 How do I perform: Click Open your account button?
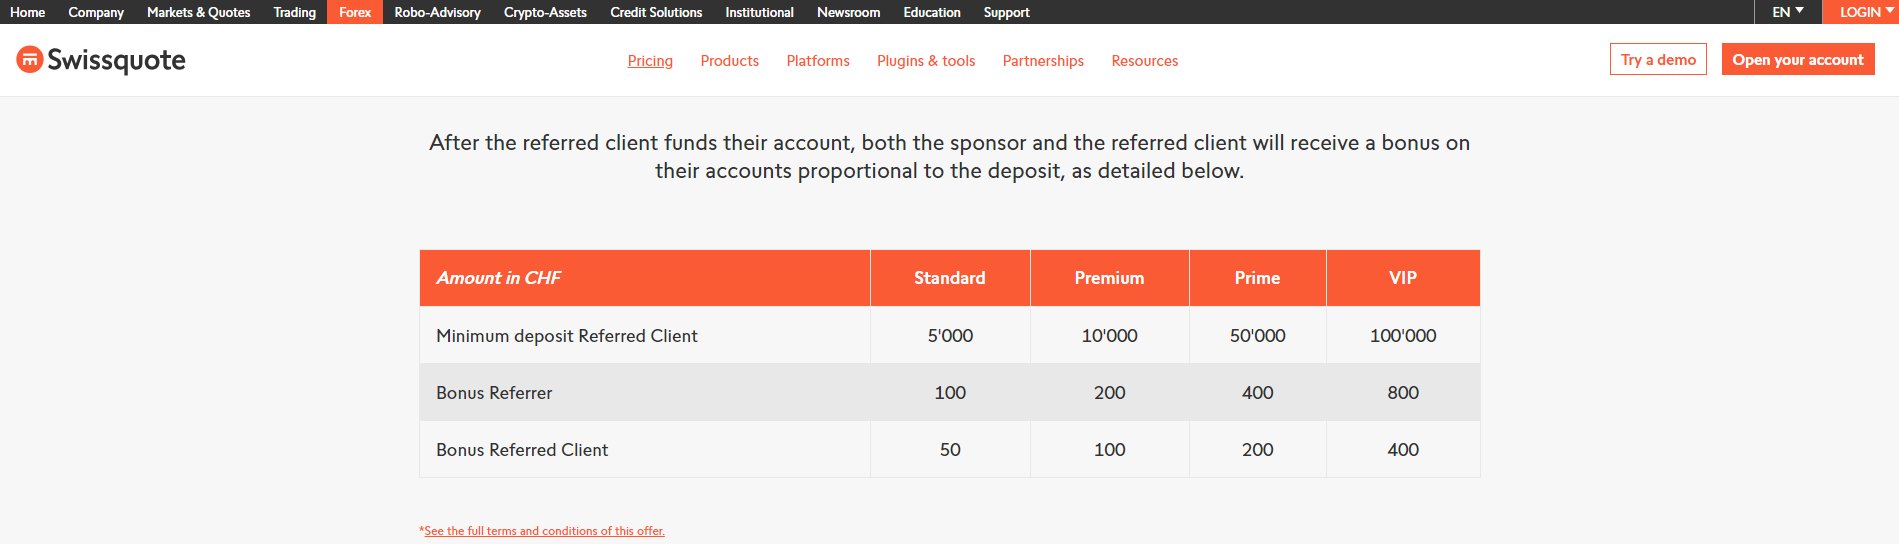point(1798,59)
